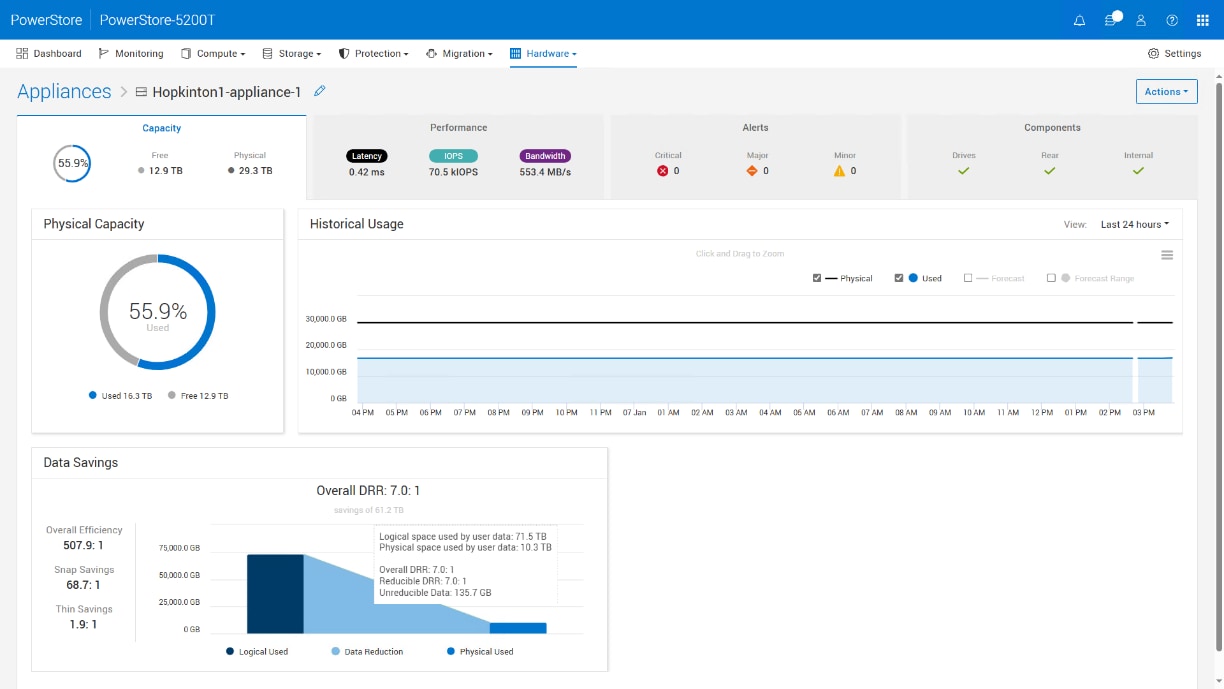Open the jobs icon in header
Image resolution: width=1224 pixels, height=689 pixels.
(x=1111, y=20)
